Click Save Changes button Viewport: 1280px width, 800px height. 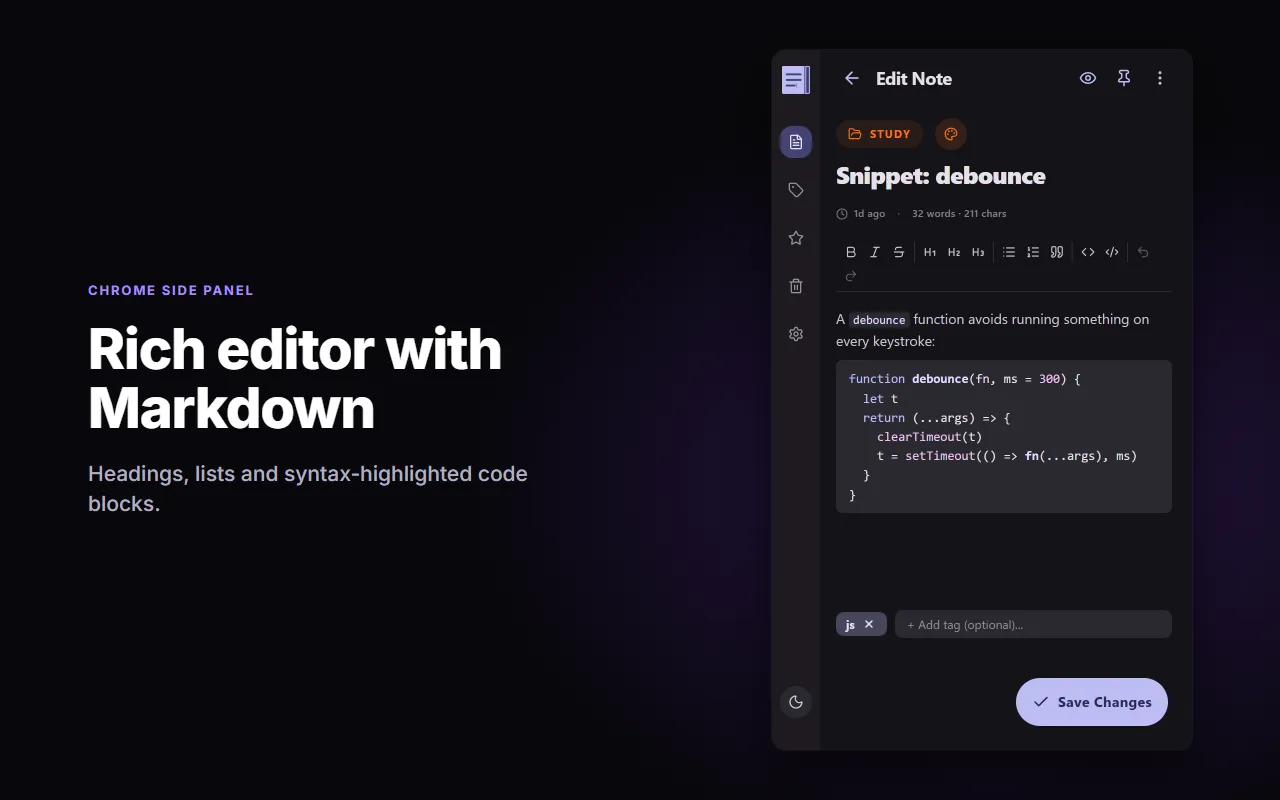(1092, 702)
